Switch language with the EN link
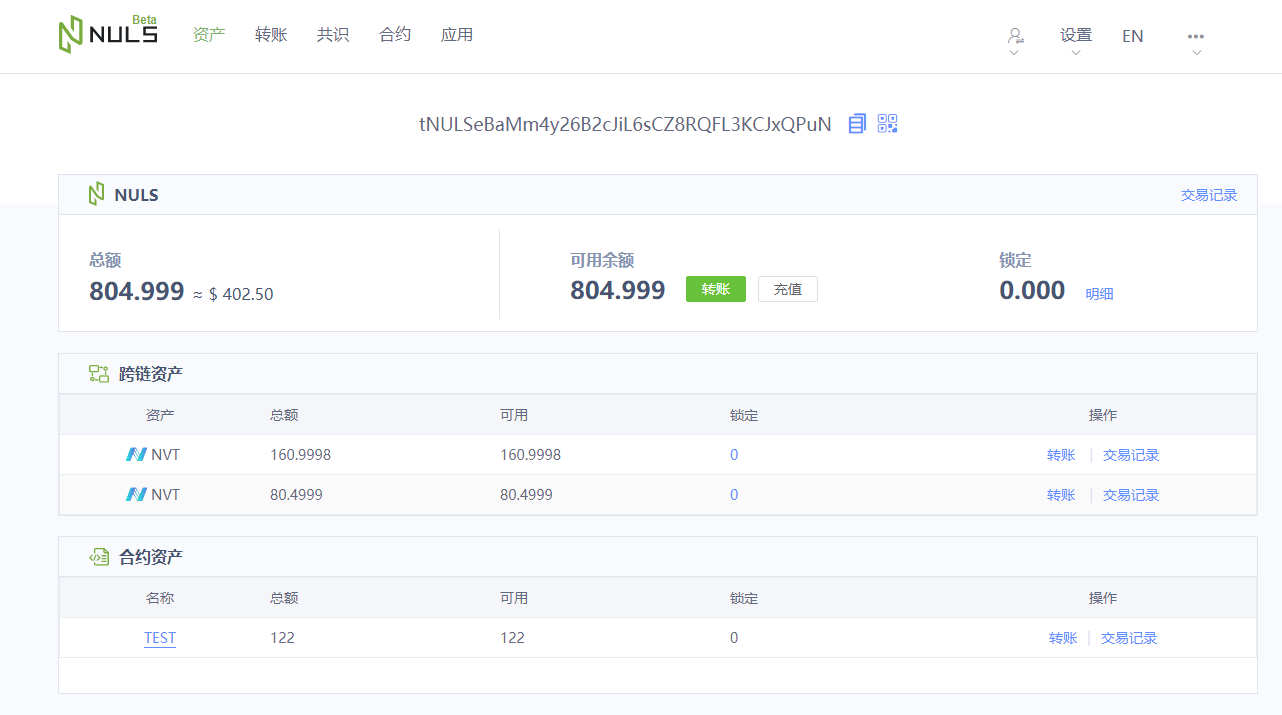 pyautogui.click(x=1132, y=36)
